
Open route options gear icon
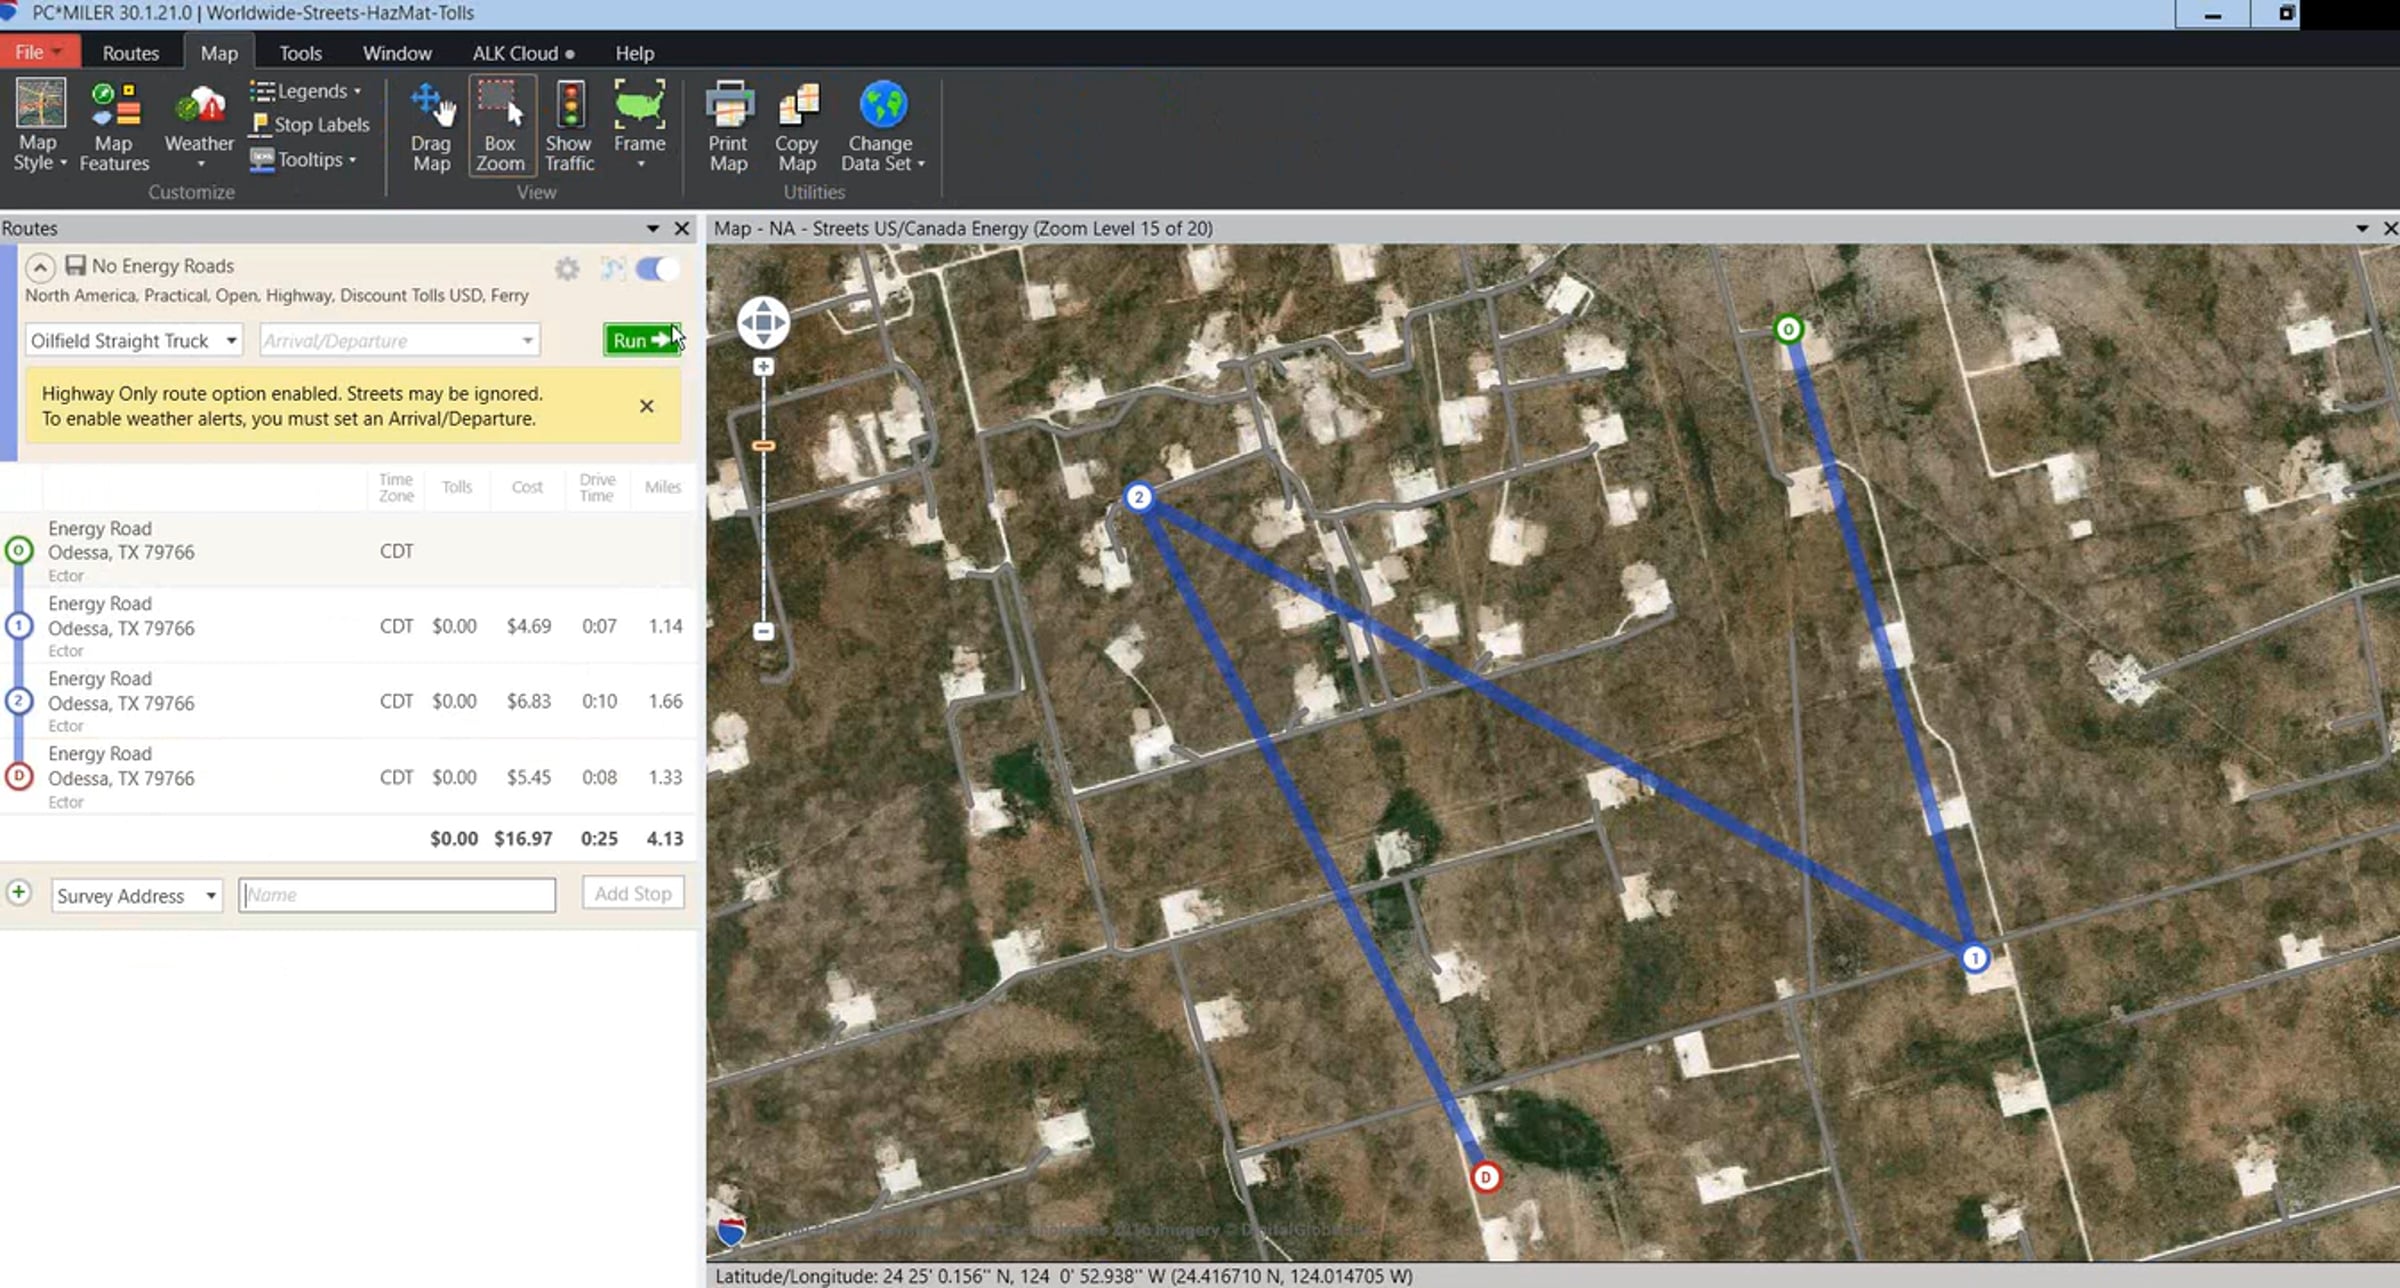567,268
